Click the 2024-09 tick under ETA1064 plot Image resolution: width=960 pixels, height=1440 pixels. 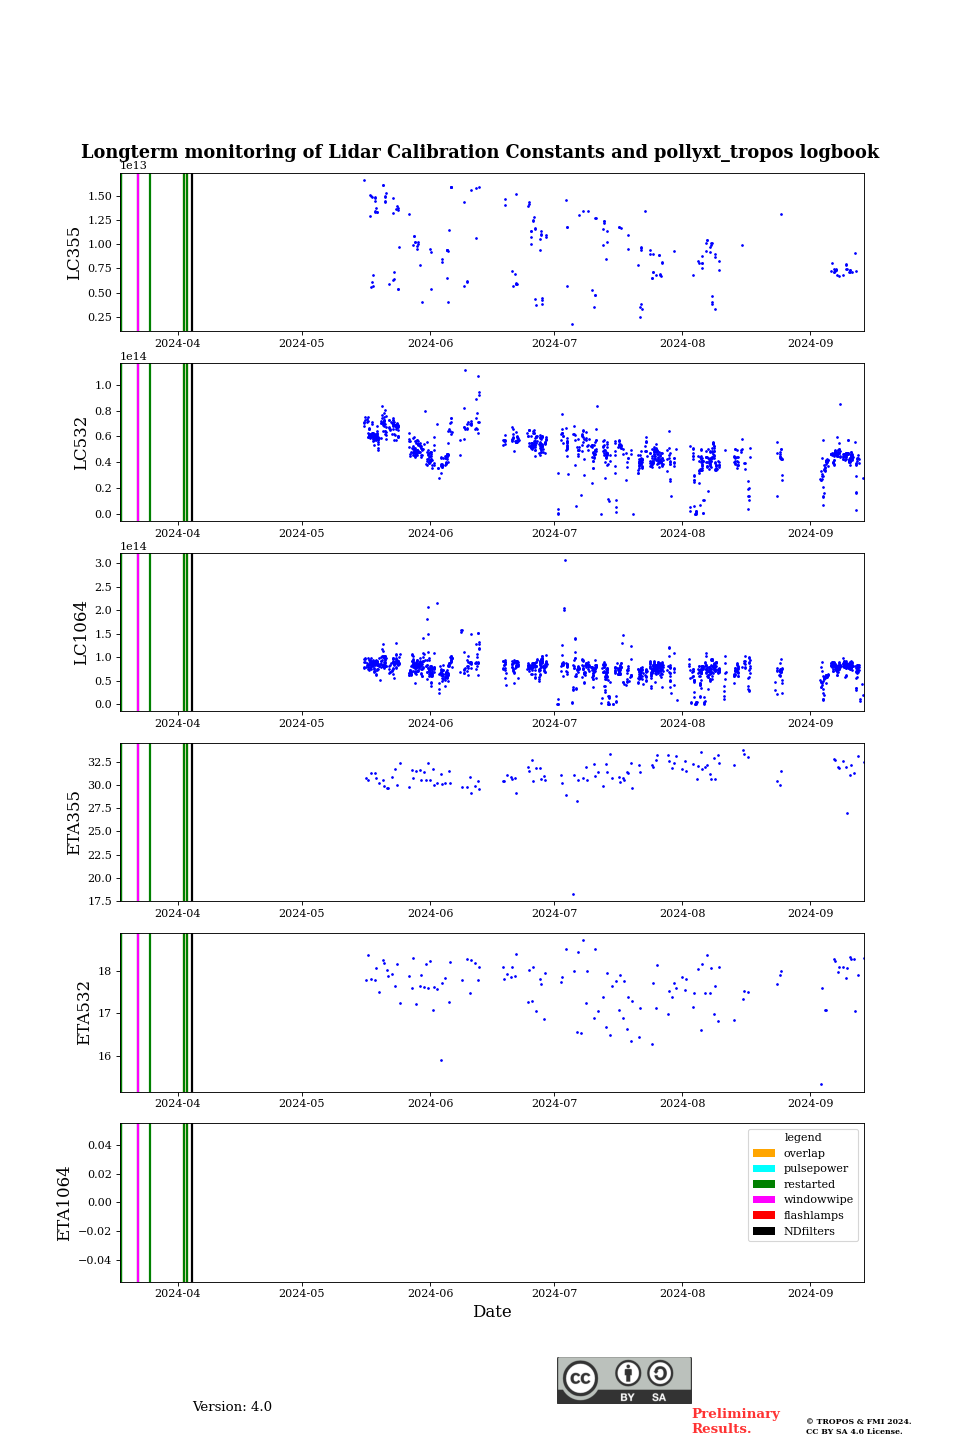click(x=810, y=1294)
